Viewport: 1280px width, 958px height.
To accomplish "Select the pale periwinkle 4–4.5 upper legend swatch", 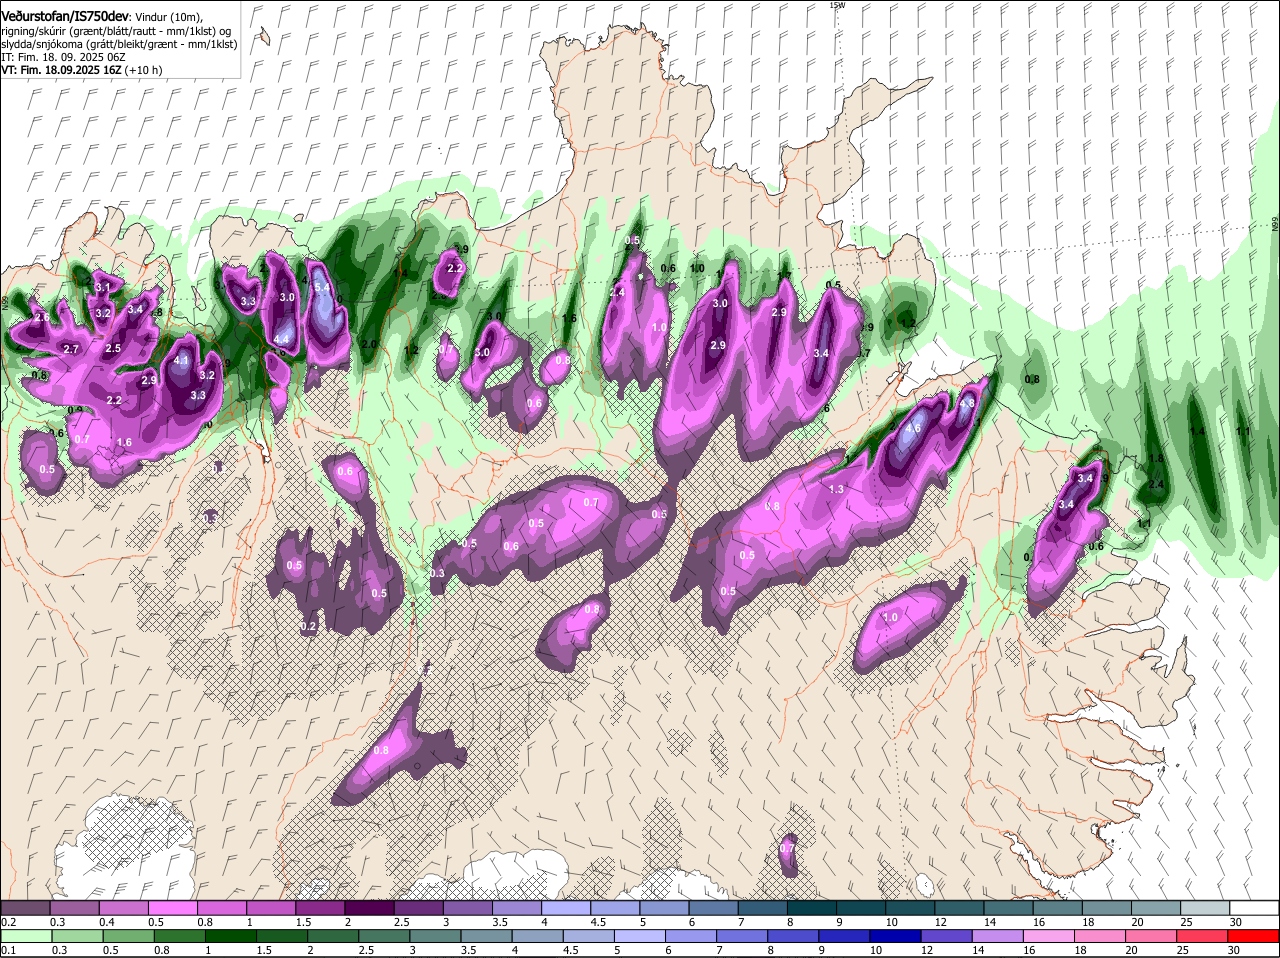I will [566, 907].
